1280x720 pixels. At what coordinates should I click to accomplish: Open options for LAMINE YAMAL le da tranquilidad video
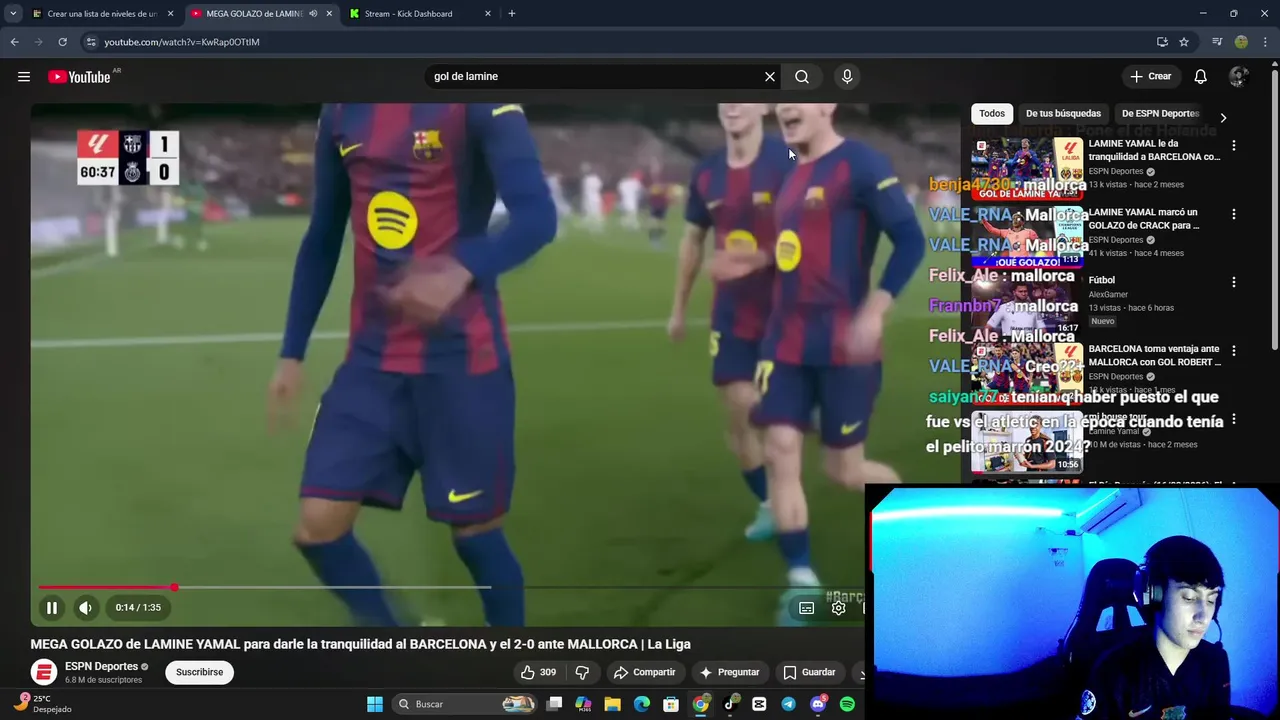click(1233, 145)
